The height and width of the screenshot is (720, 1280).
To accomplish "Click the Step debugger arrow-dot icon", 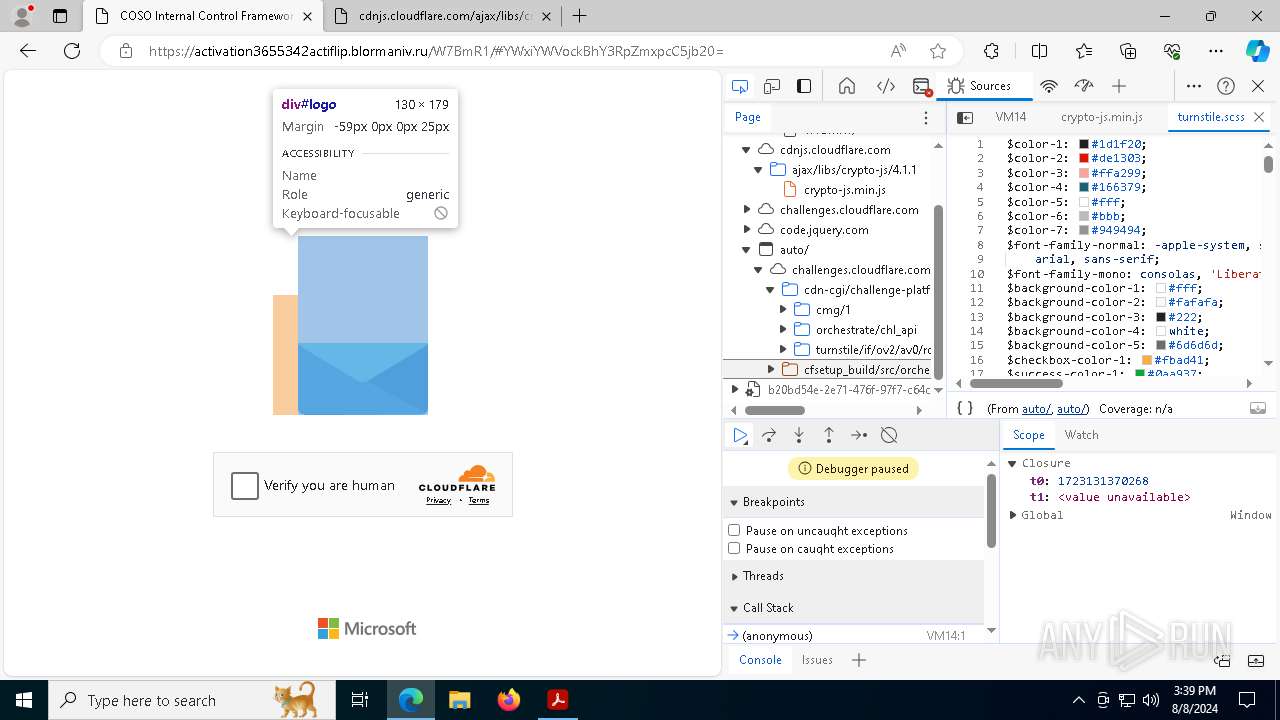I will [859, 435].
